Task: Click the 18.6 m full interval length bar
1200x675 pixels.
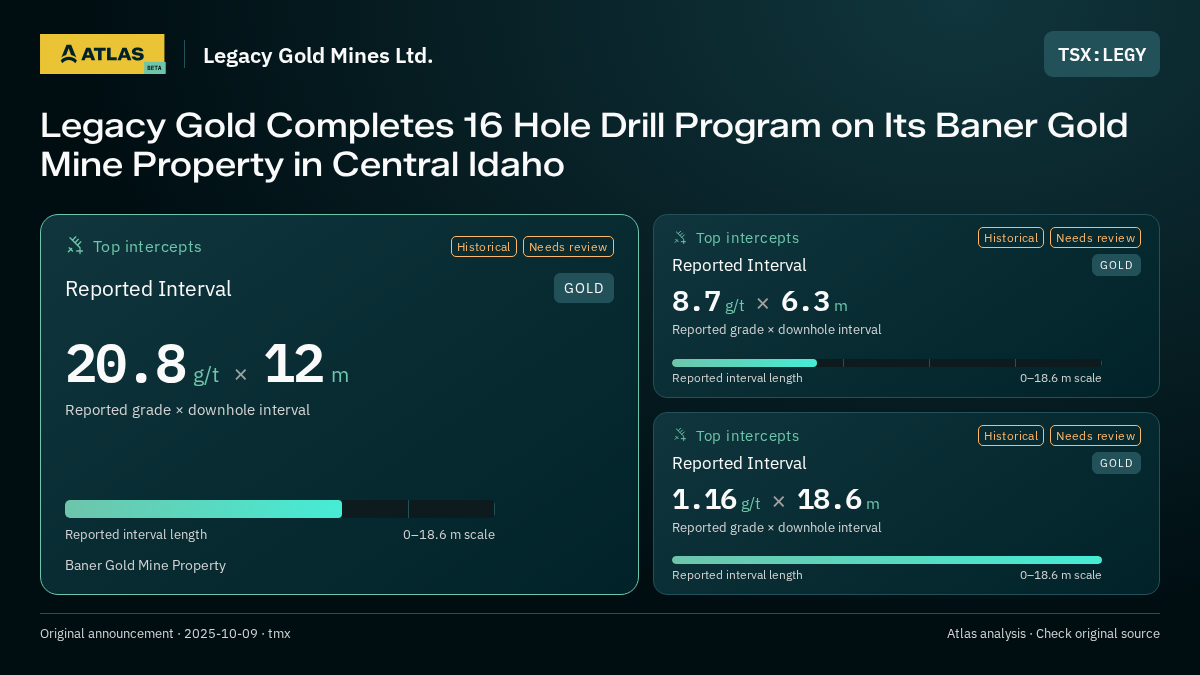Action: pos(887,560)
